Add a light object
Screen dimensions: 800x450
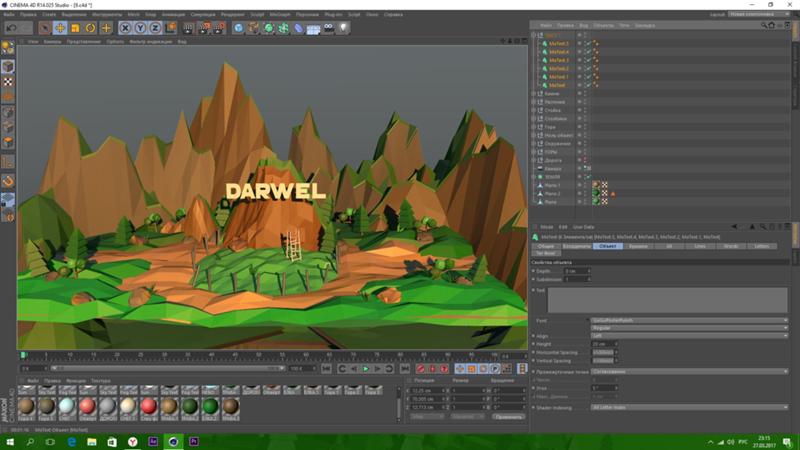tap(343, 28)
